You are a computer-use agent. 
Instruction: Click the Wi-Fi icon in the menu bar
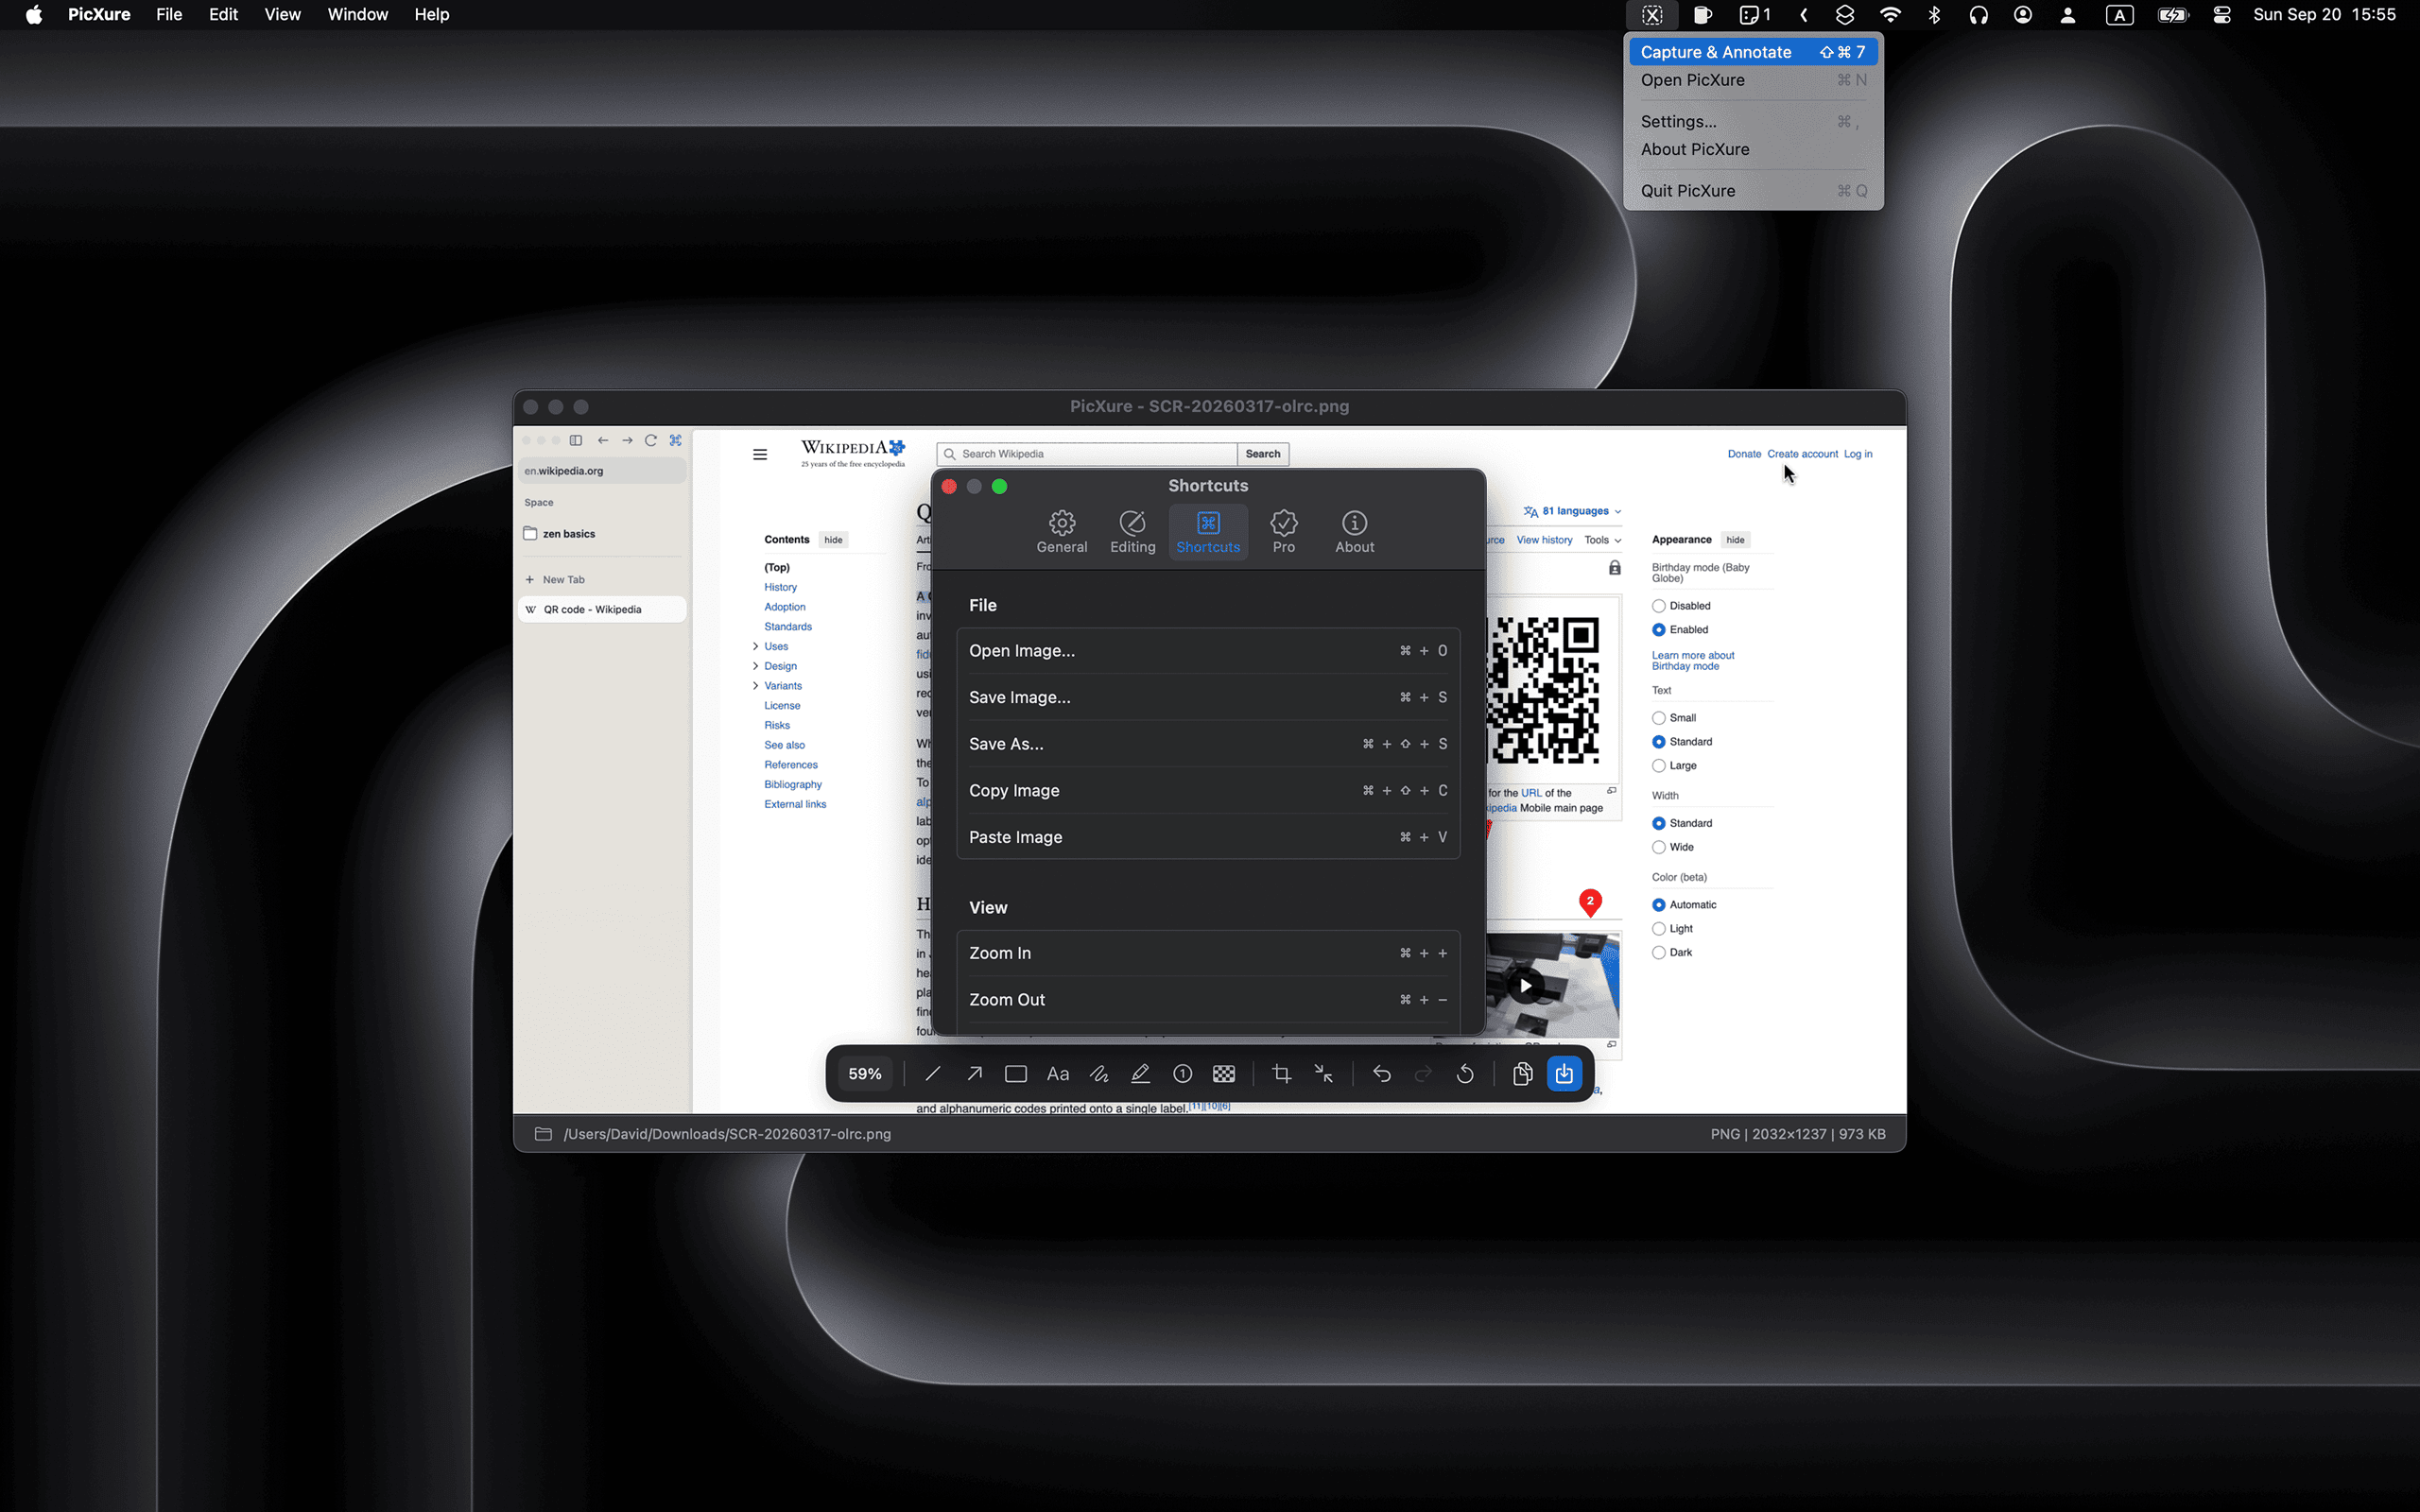point(1890,15)
